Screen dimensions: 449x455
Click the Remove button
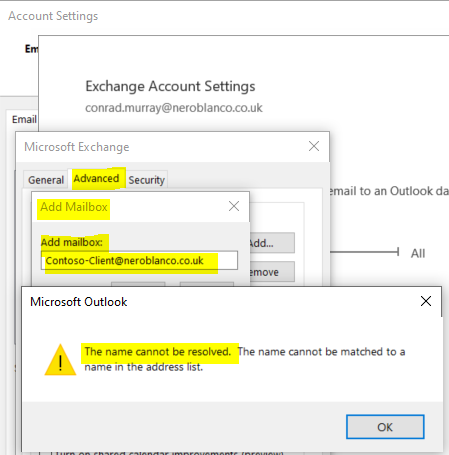271,272
